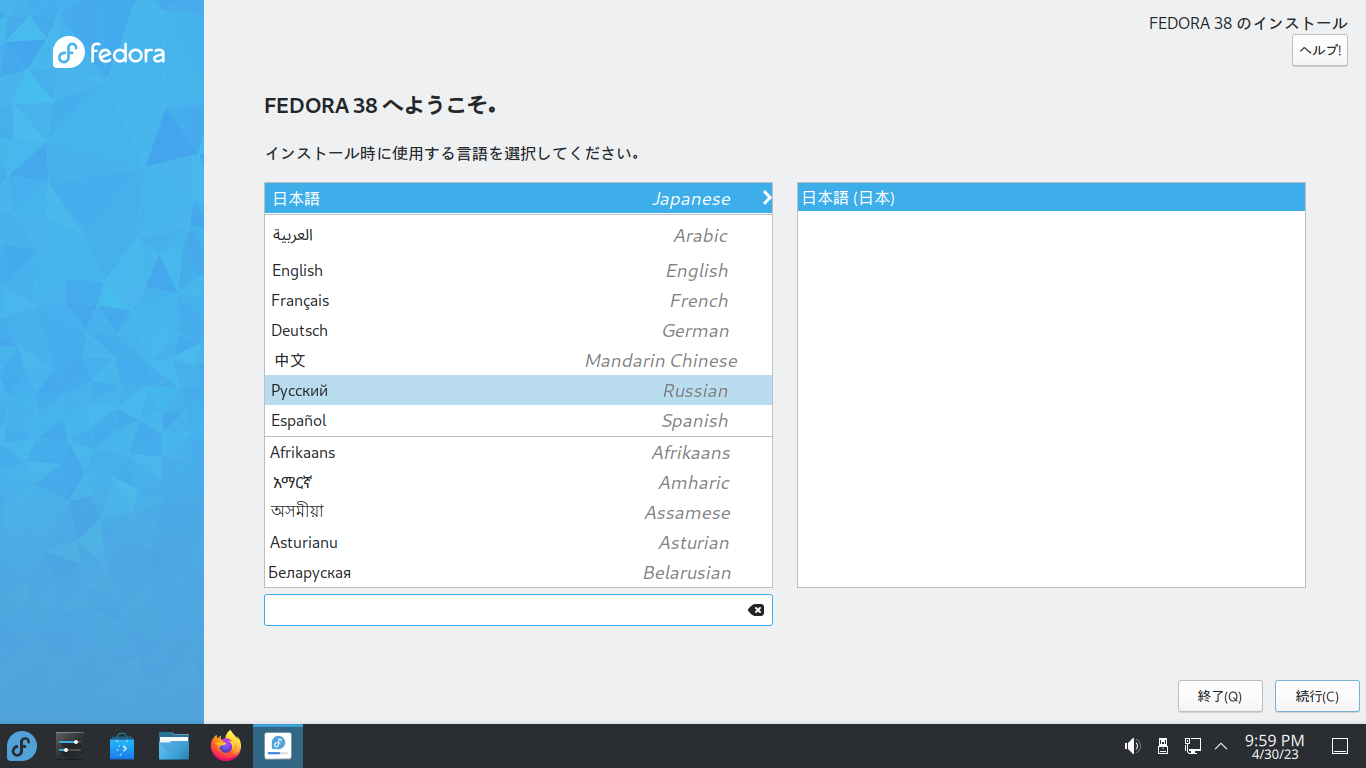The width and height of the screenshot is (1366, 768).
Task: Select 日本語 Japanese in language list
Action: click(518, 198)
